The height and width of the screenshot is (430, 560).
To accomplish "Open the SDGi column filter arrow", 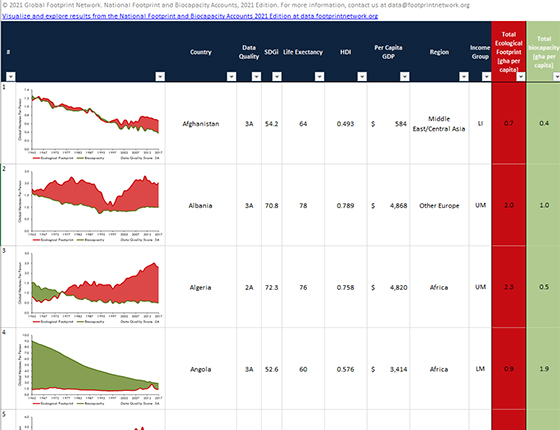I will tap(277, 76).
